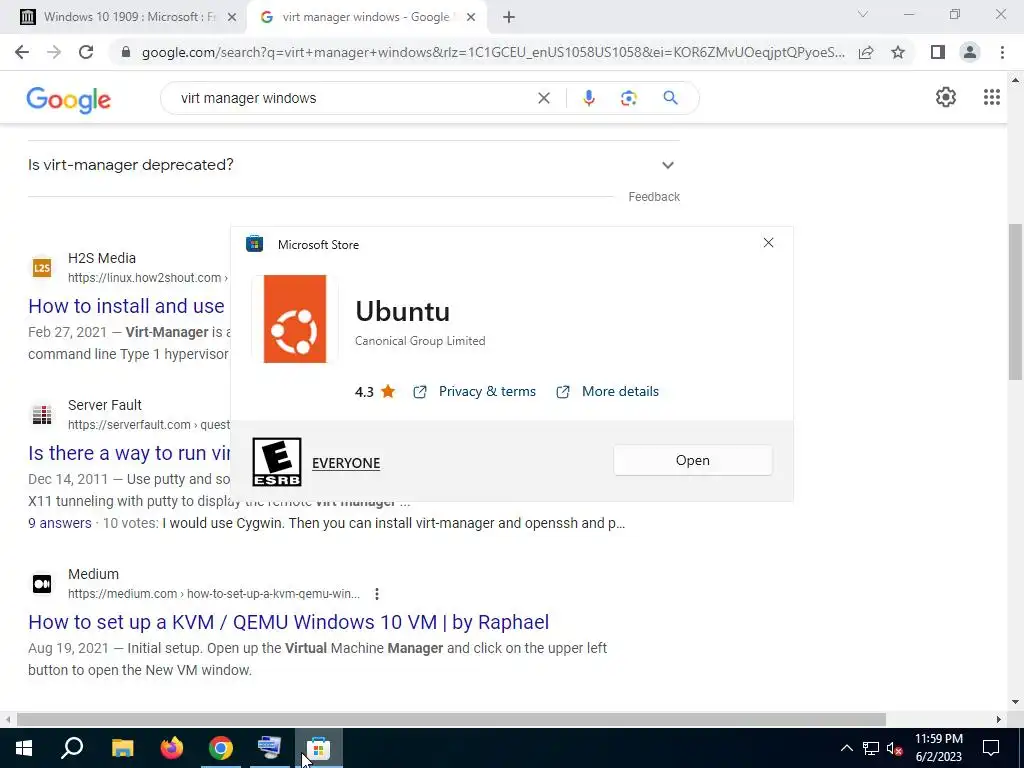Click the H2S Media favicon
The image size is (1024, 768).
42,268
